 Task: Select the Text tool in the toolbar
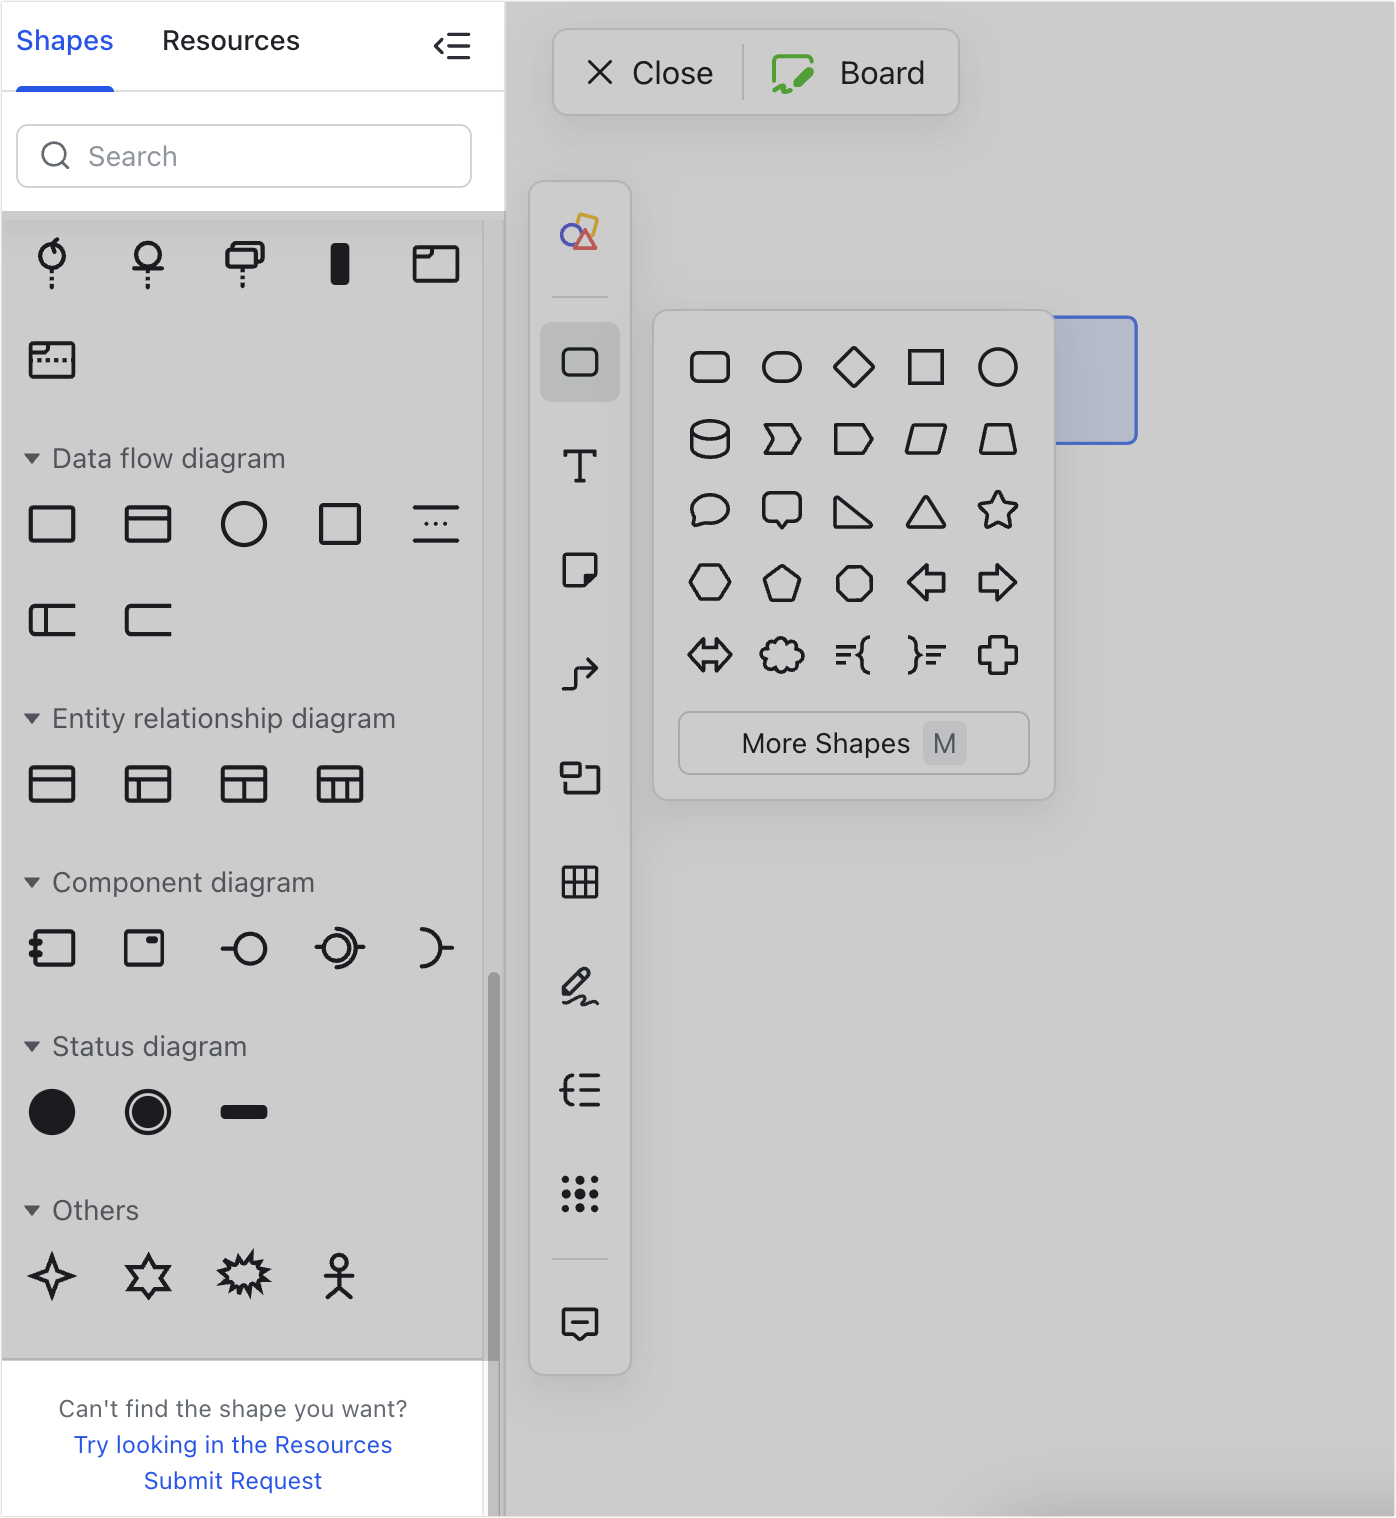(x=580, y=466)
